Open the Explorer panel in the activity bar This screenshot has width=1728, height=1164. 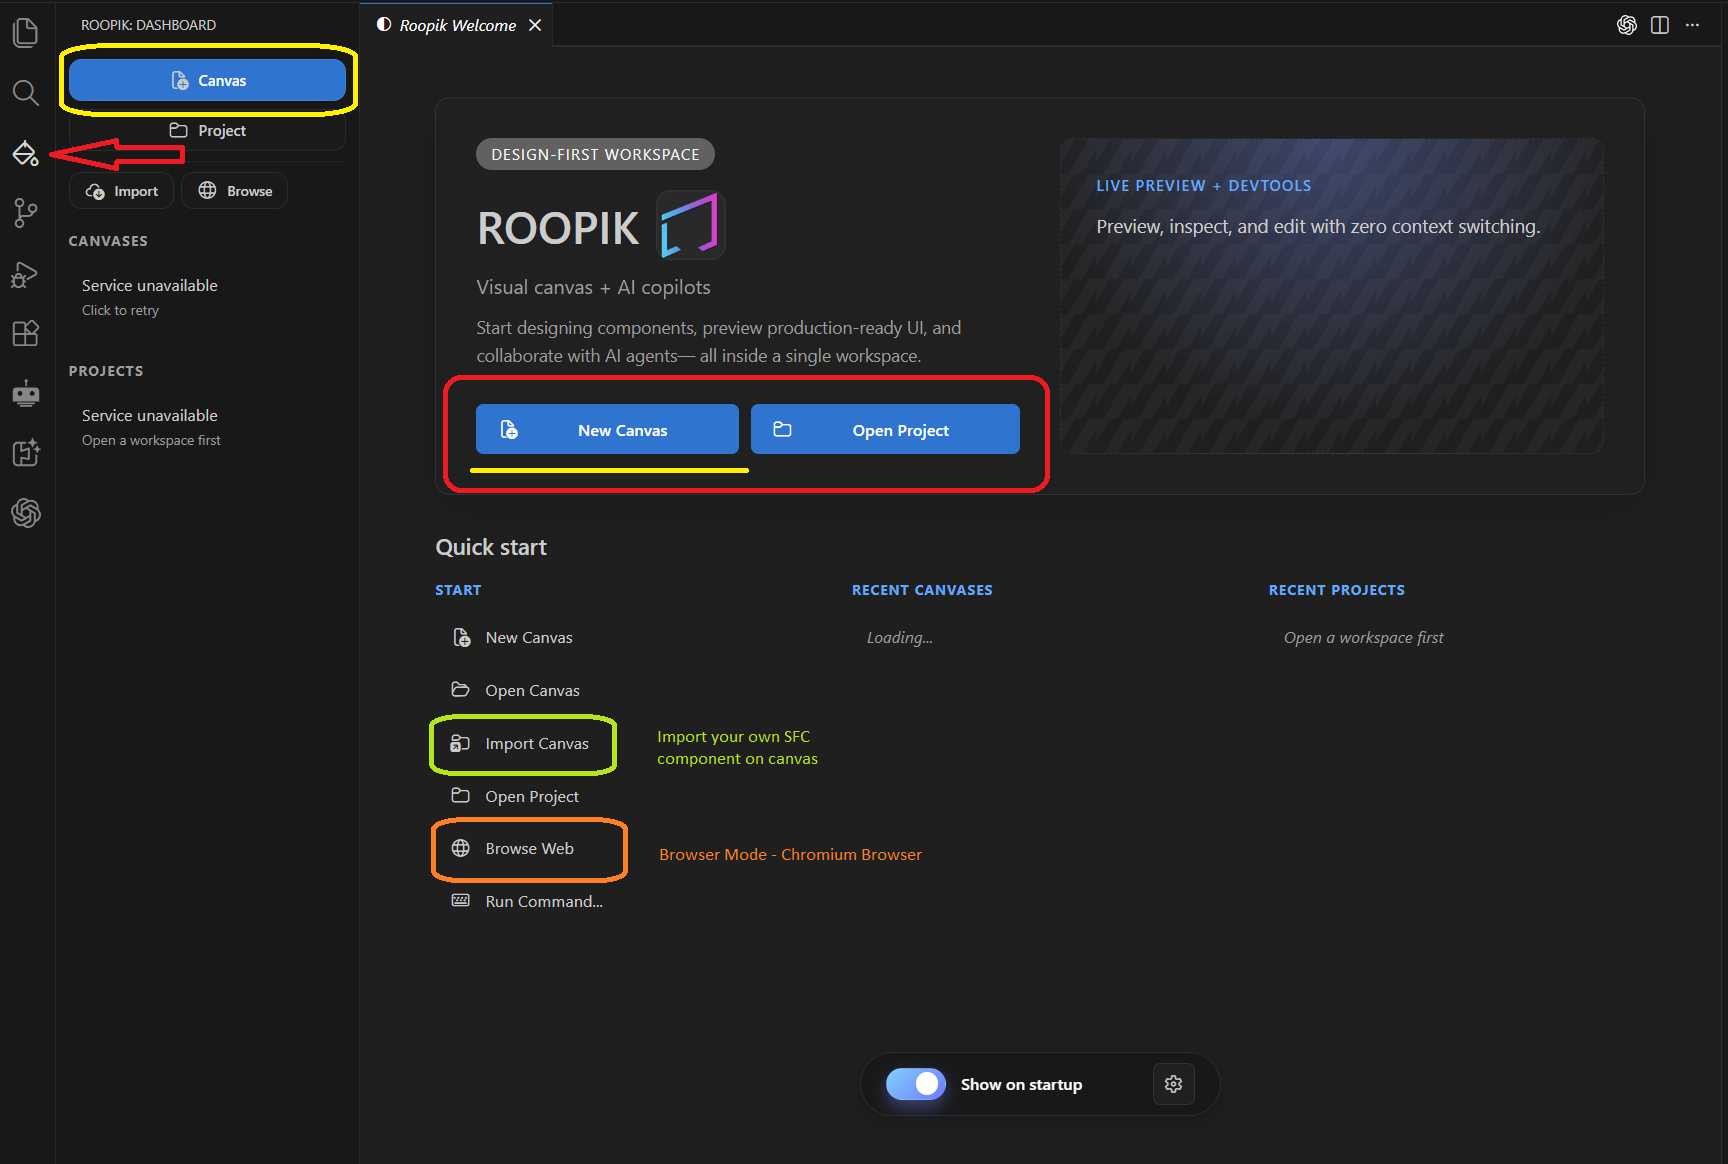25,32
